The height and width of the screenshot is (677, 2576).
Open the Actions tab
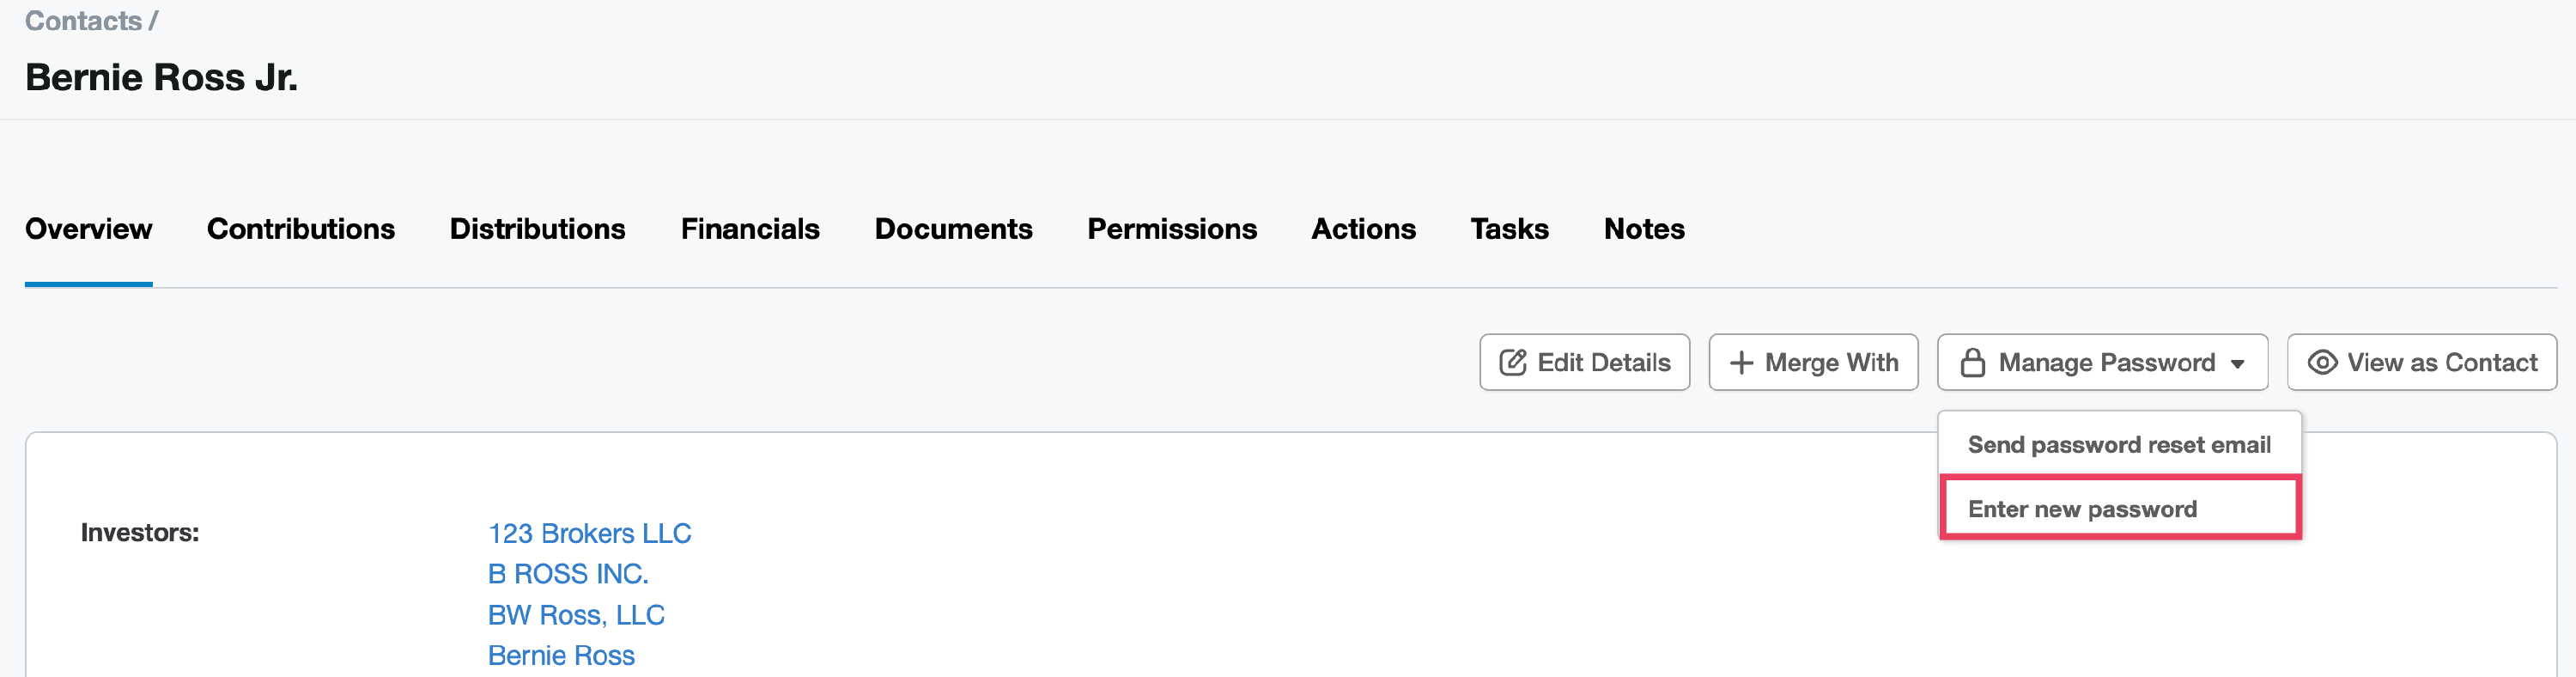pos(1362,229)
